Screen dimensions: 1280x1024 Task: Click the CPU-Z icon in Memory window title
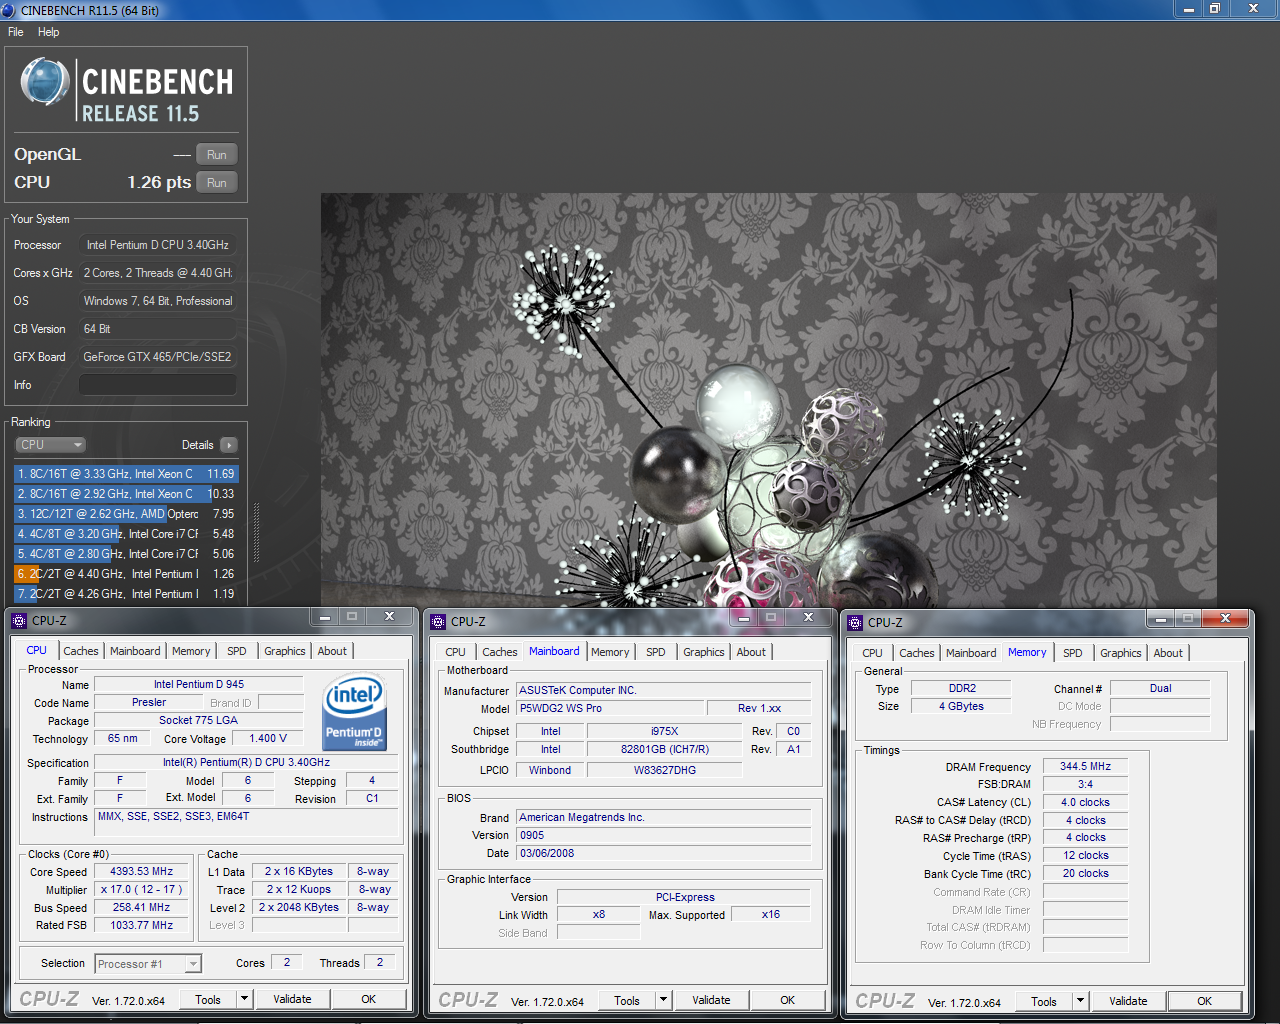coord(855,622)
